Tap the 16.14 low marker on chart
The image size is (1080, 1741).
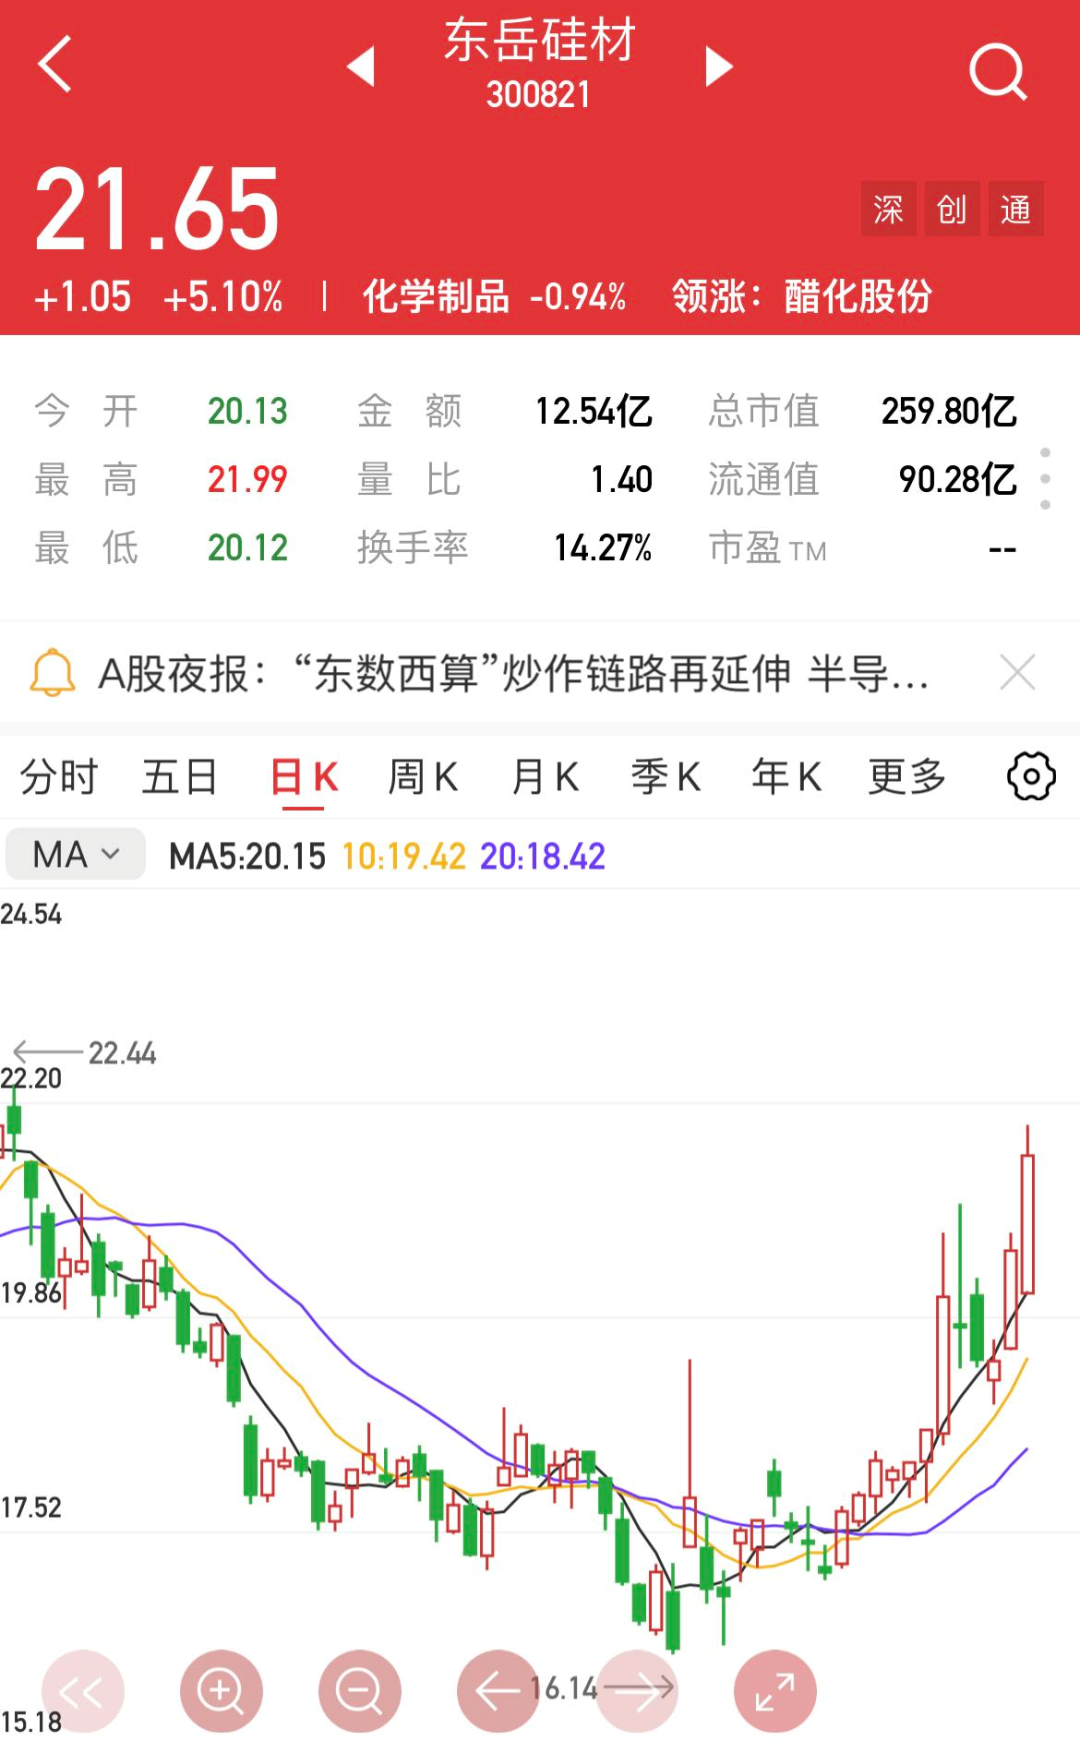(564, 1689)
